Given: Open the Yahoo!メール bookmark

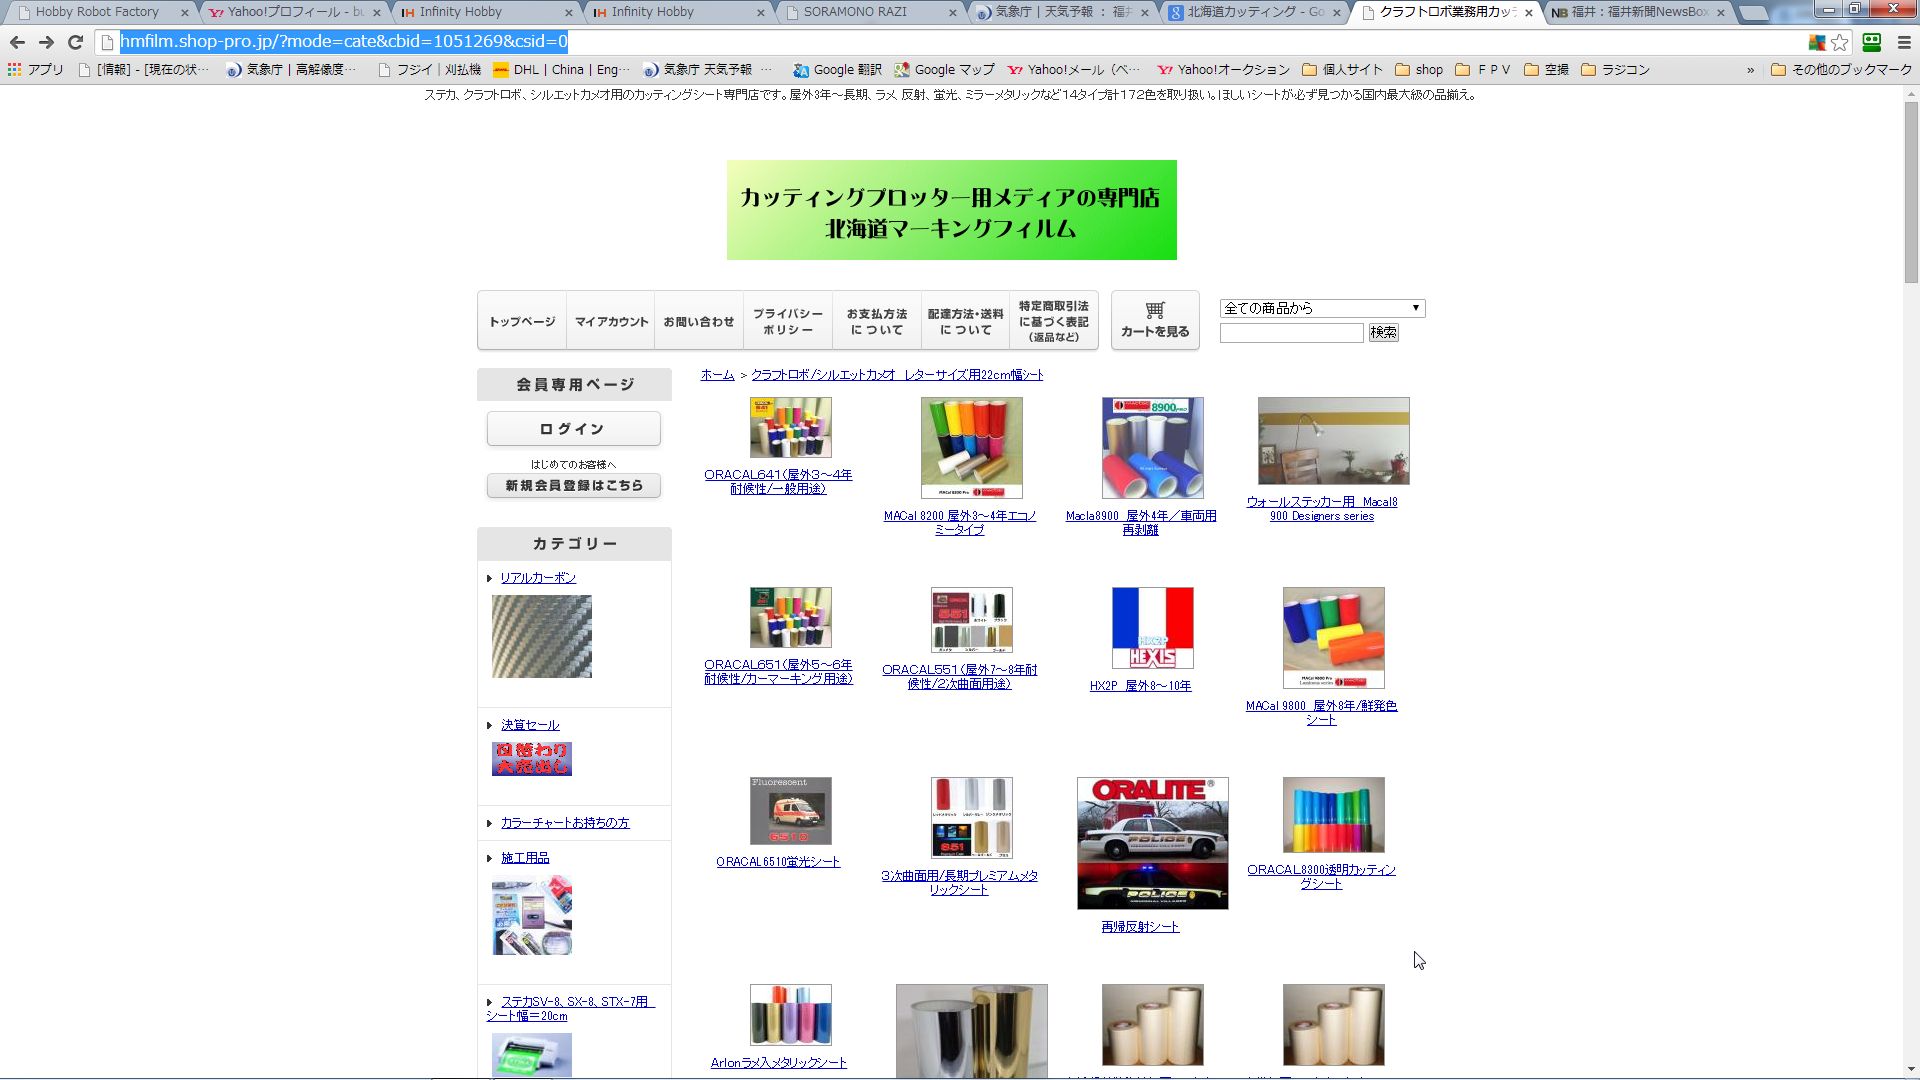Looking at the screenshot, I should (x=1073, y=70).
